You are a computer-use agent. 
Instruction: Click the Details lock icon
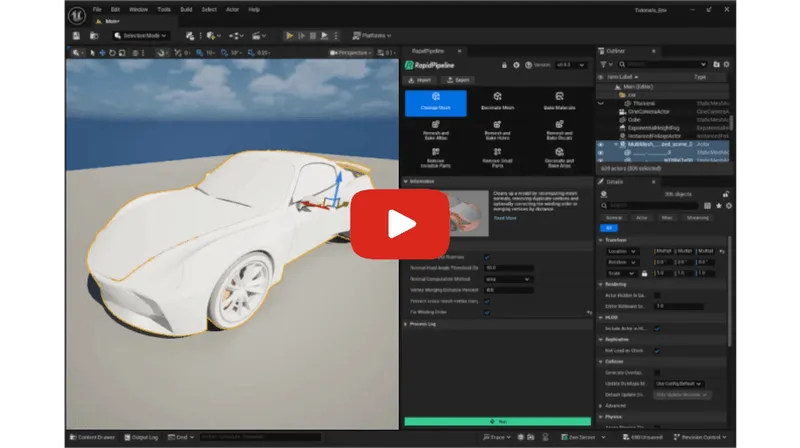point(726,194)
